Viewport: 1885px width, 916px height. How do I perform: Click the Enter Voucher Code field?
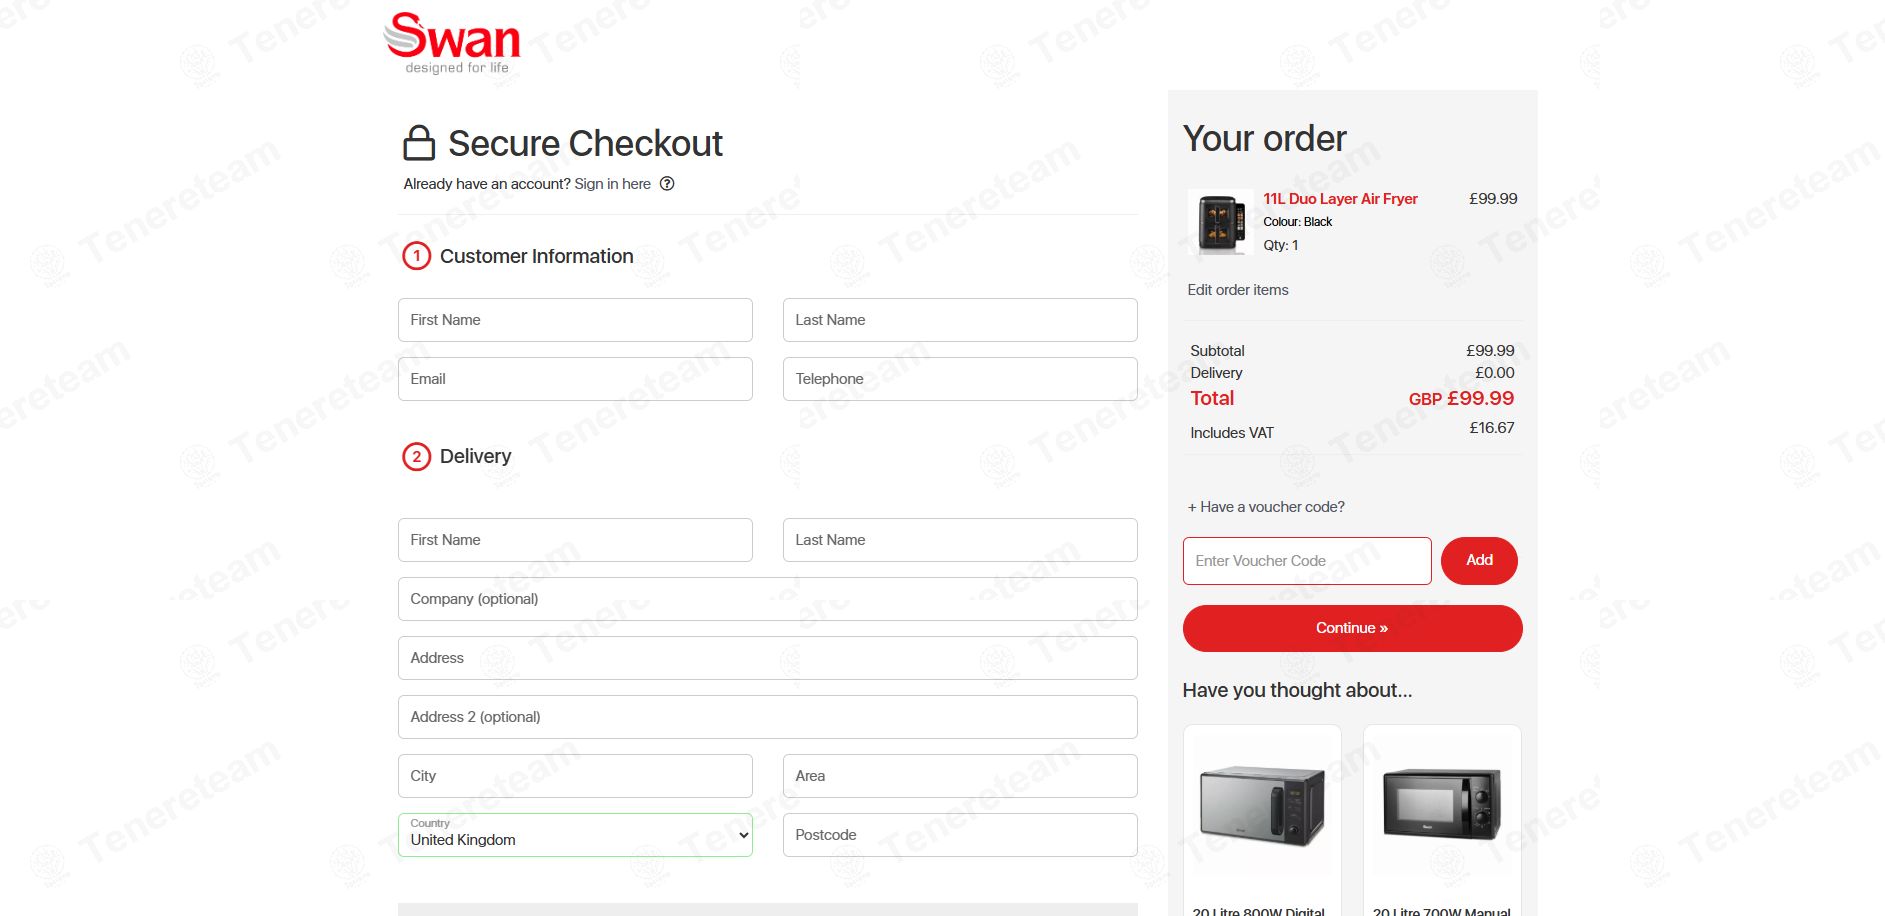click(x=1307, y=561)
